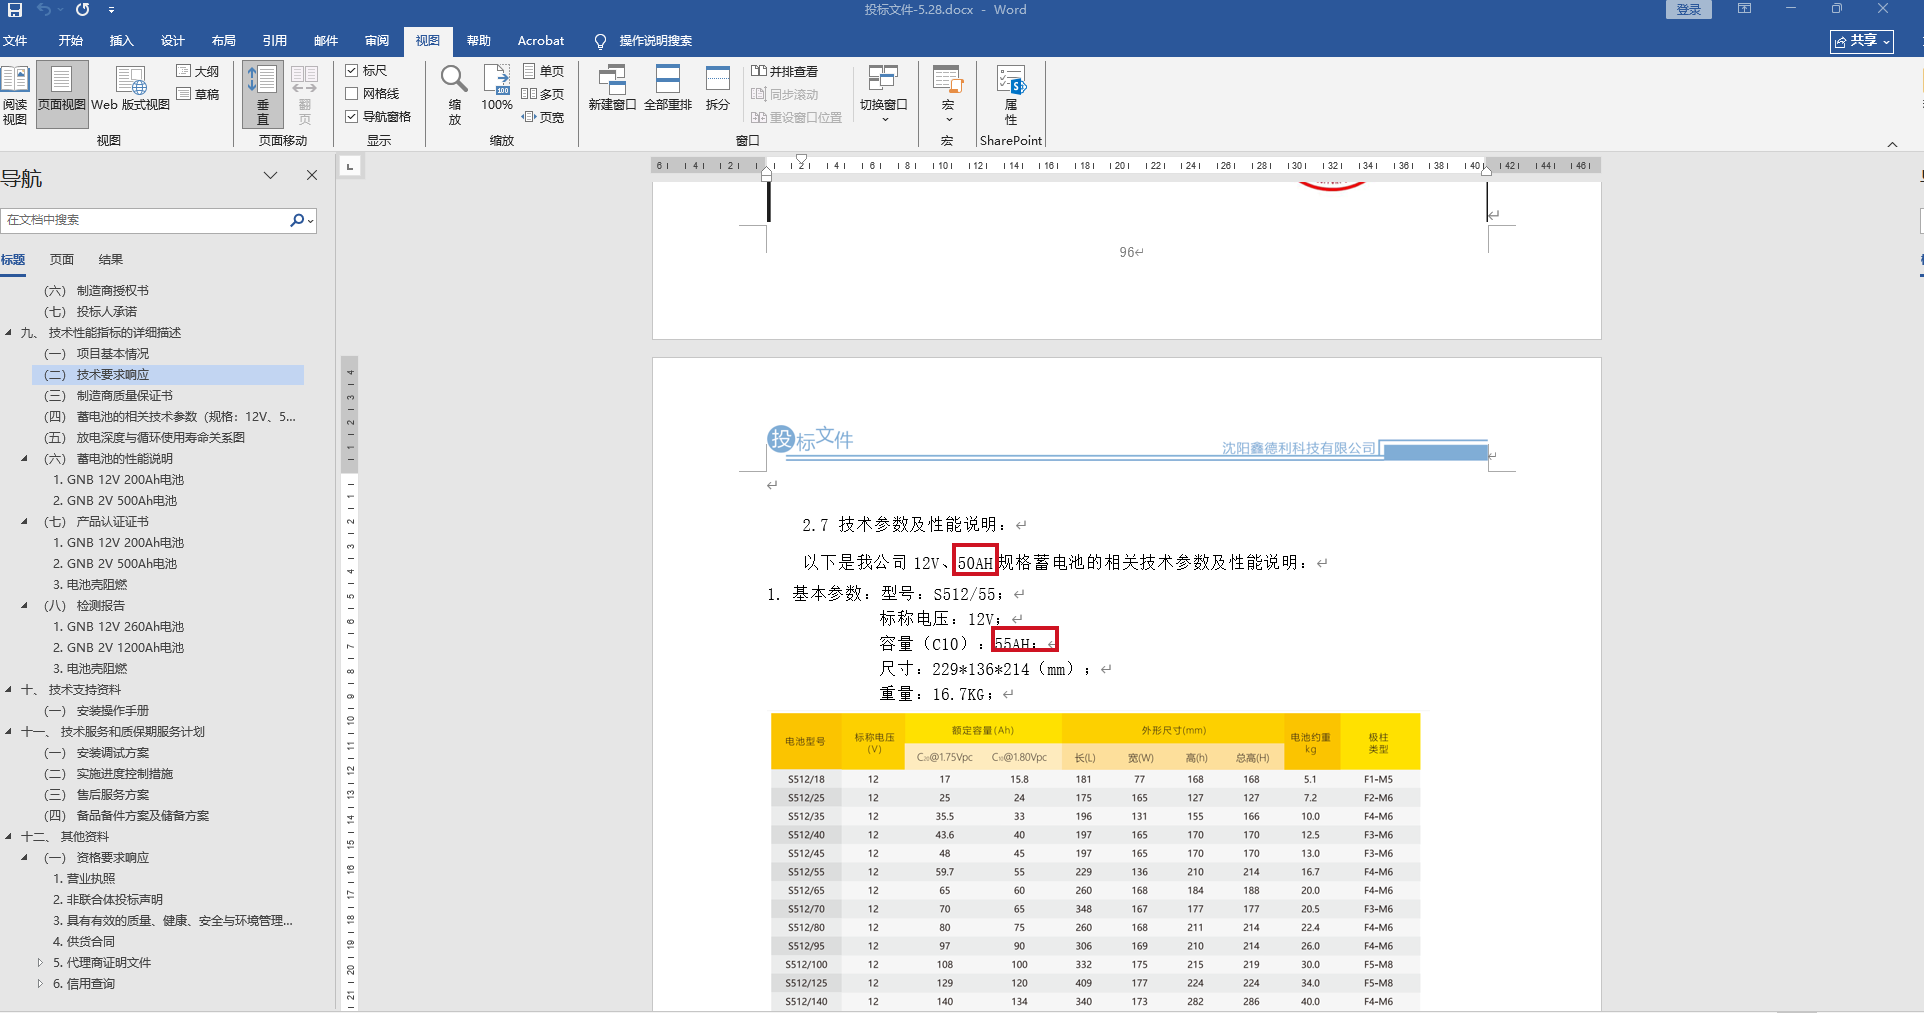
Task: Set zoom to 100% icon
Action: click(x=497, y=88)
